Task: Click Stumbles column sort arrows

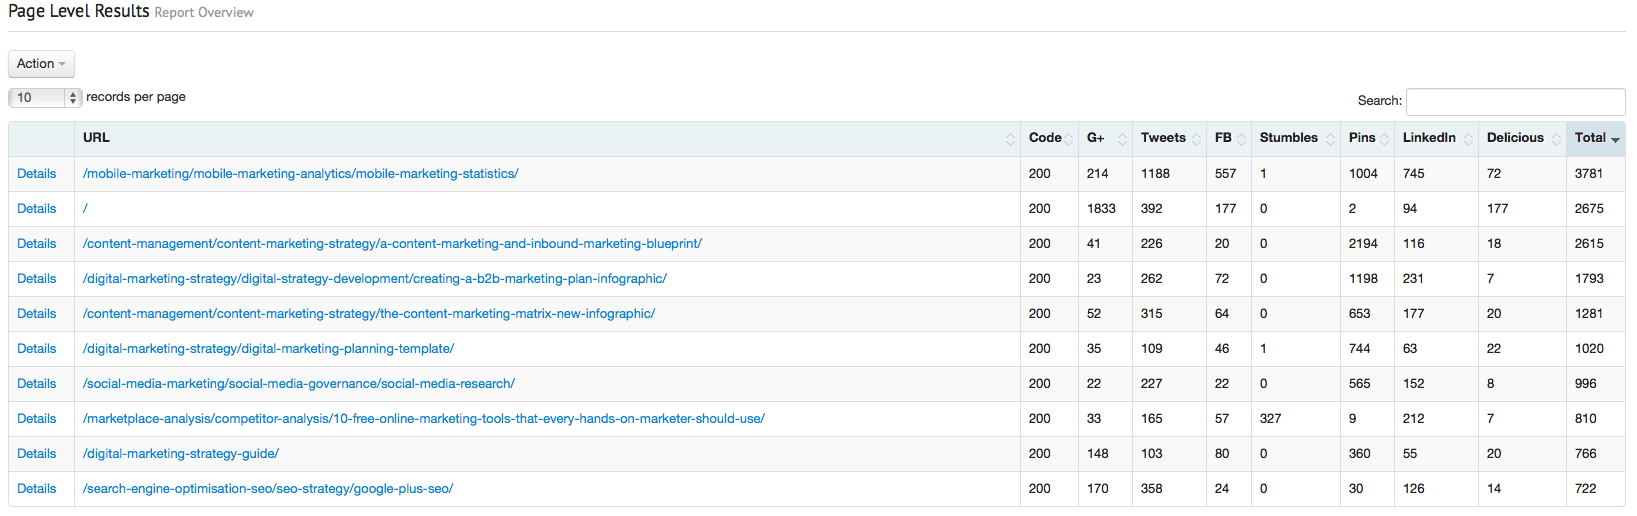Action: point(1330,139)
